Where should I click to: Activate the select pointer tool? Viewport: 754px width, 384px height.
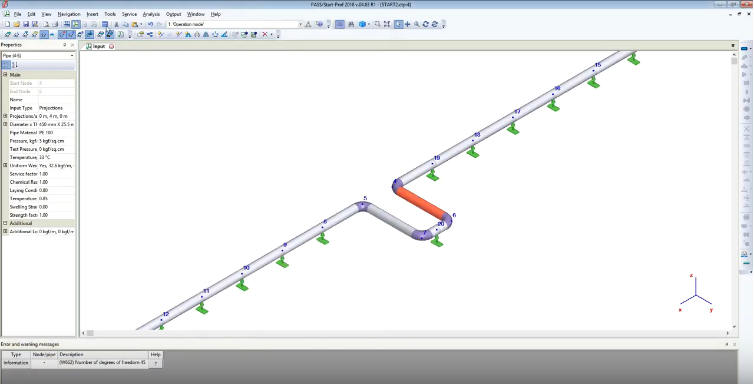[x=398, y=24]
